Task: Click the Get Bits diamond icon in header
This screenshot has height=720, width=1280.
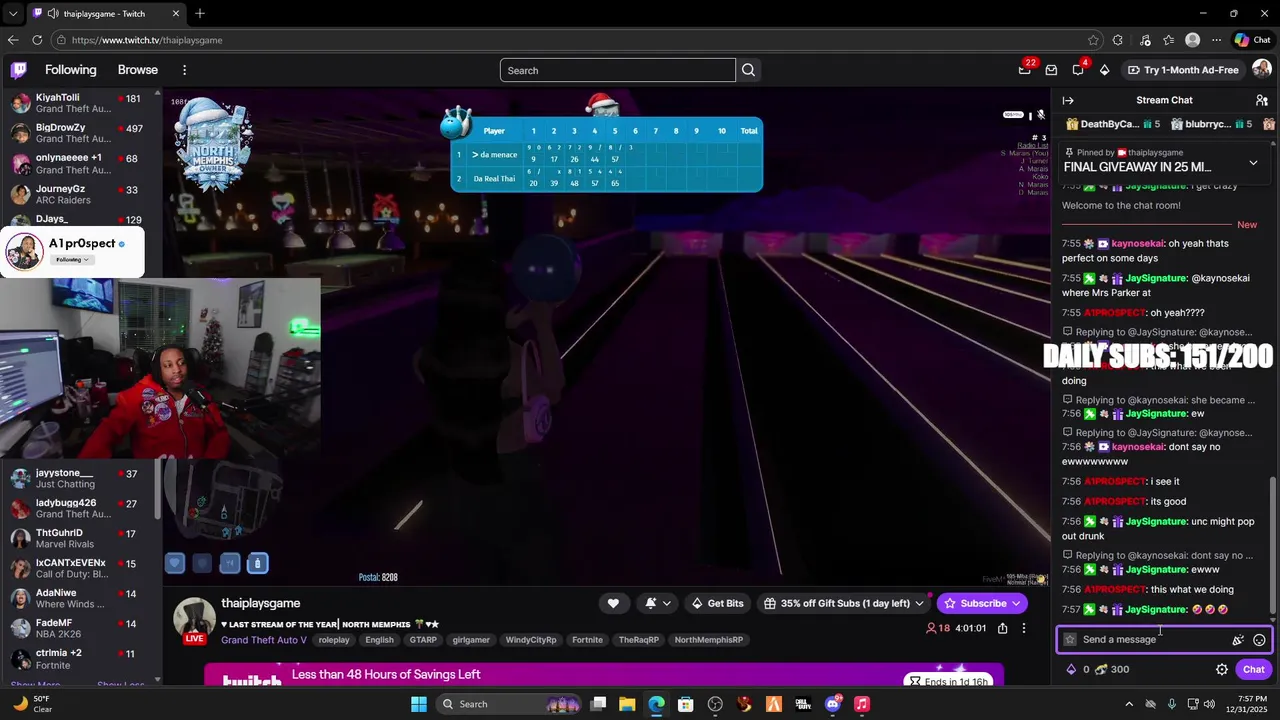Action: pyautogui.click(x=1104, y=70)
